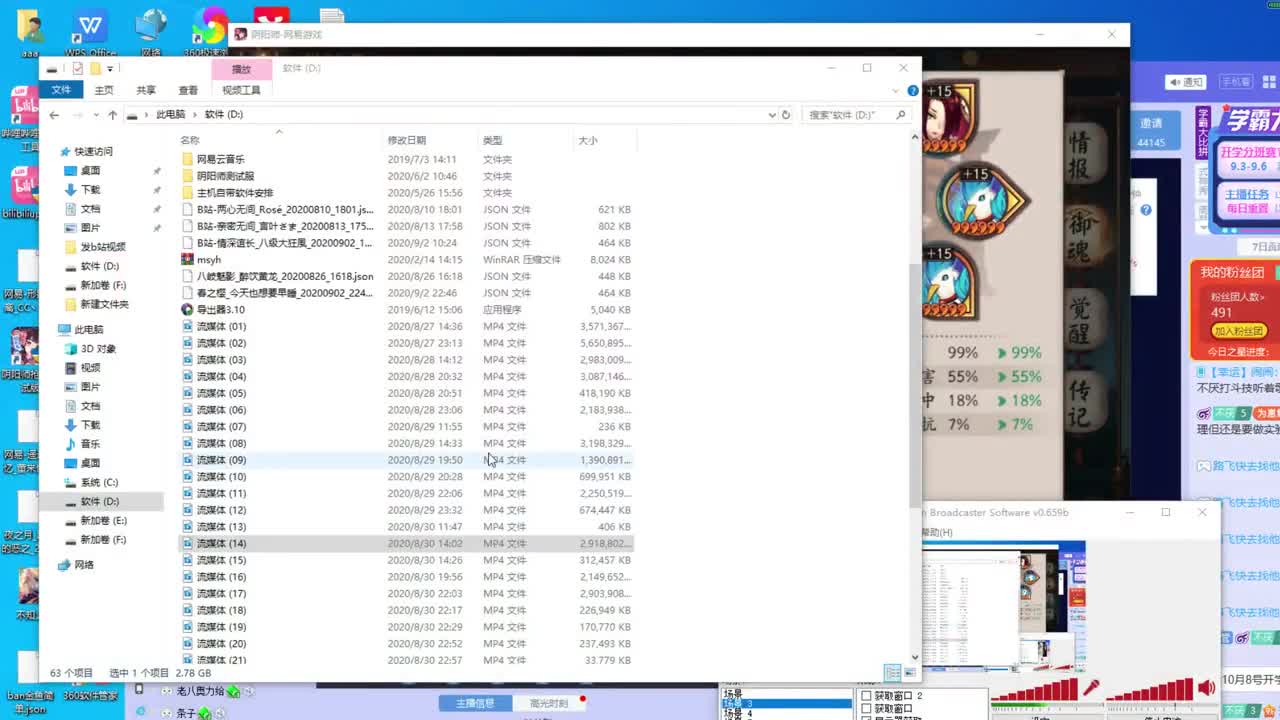Mute the microphone icon in broadcaster software

1091,688
